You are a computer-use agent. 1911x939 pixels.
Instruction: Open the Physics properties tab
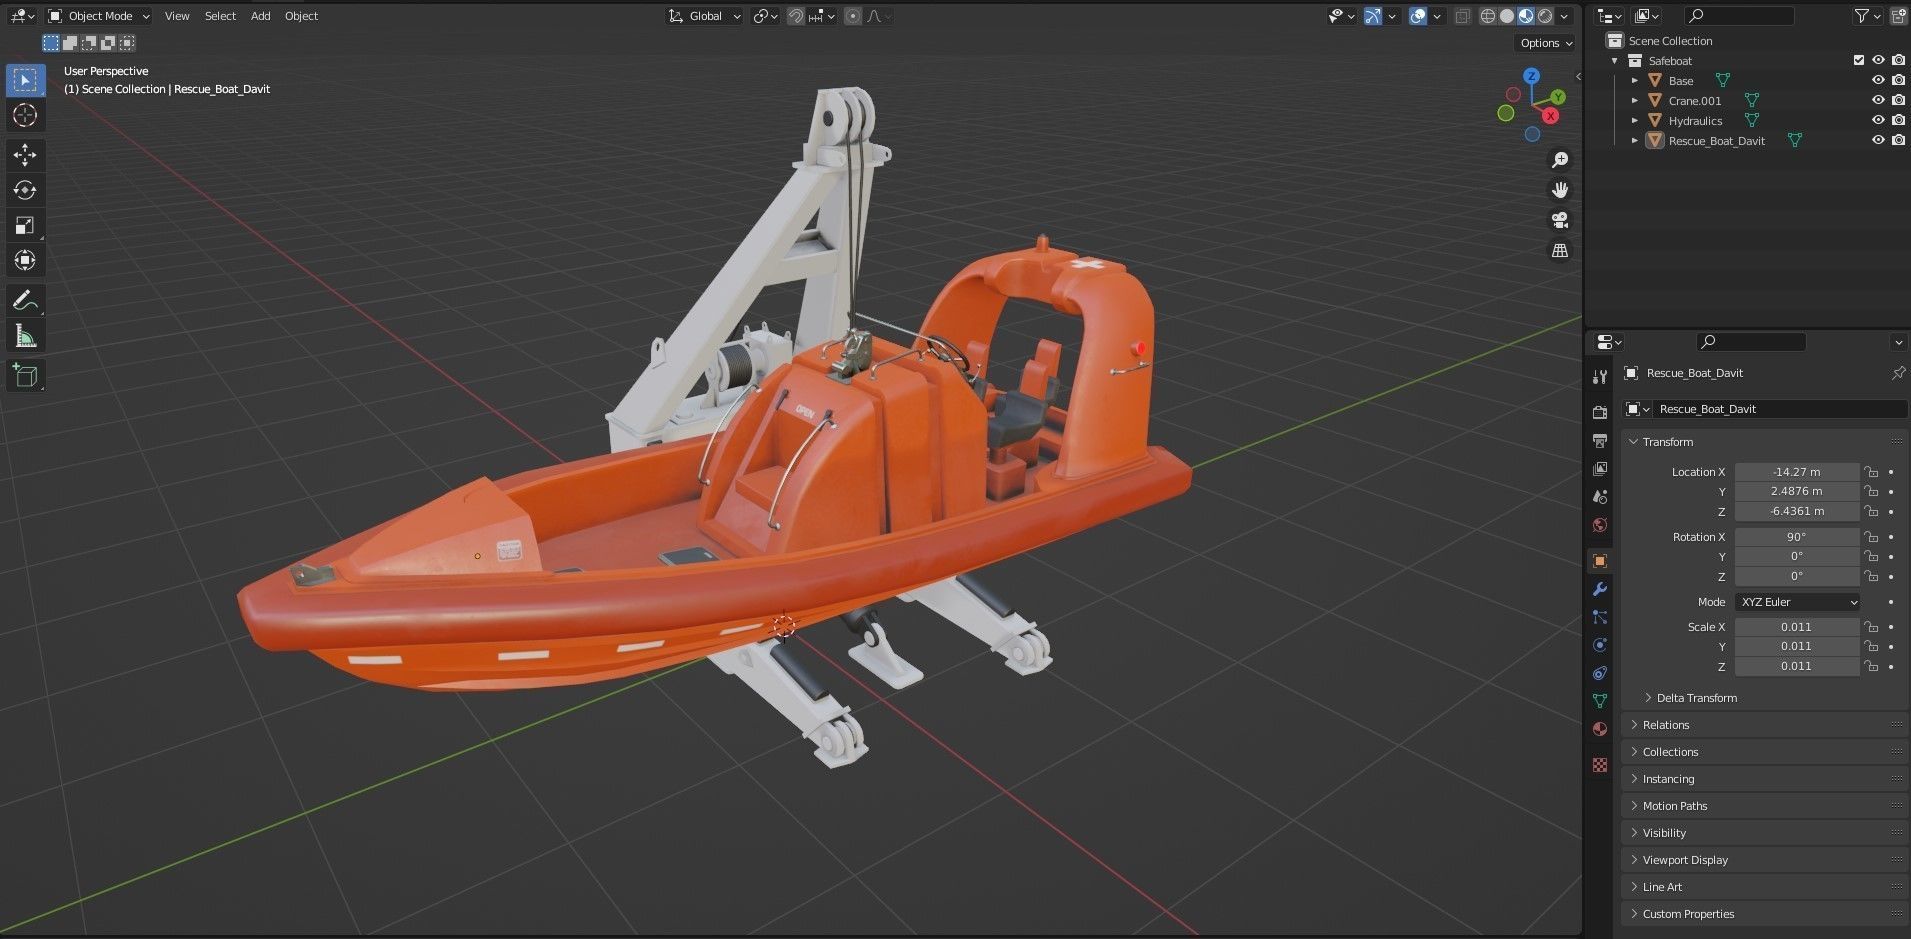click(x=1599, y=645)
